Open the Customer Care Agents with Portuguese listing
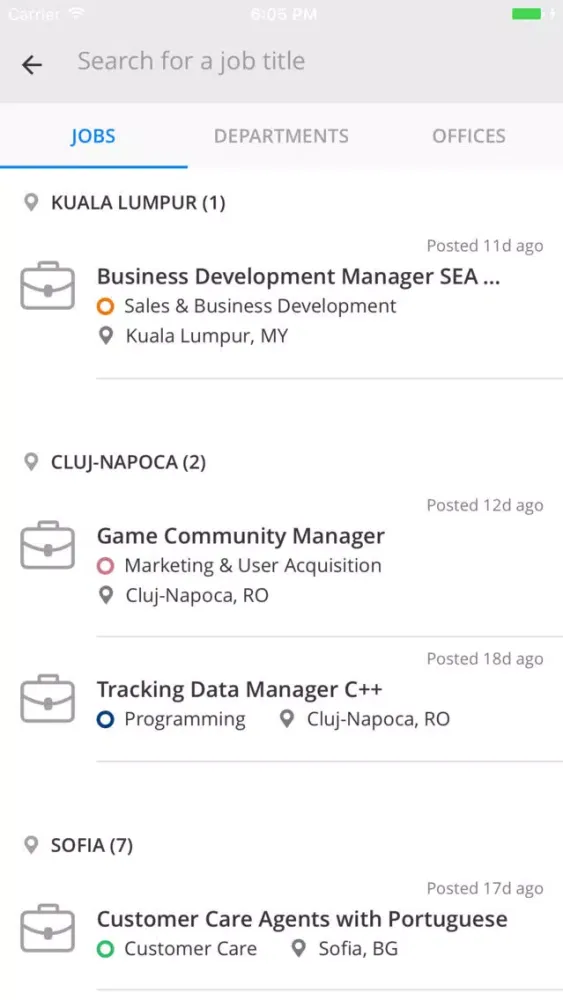 [281, 932]
